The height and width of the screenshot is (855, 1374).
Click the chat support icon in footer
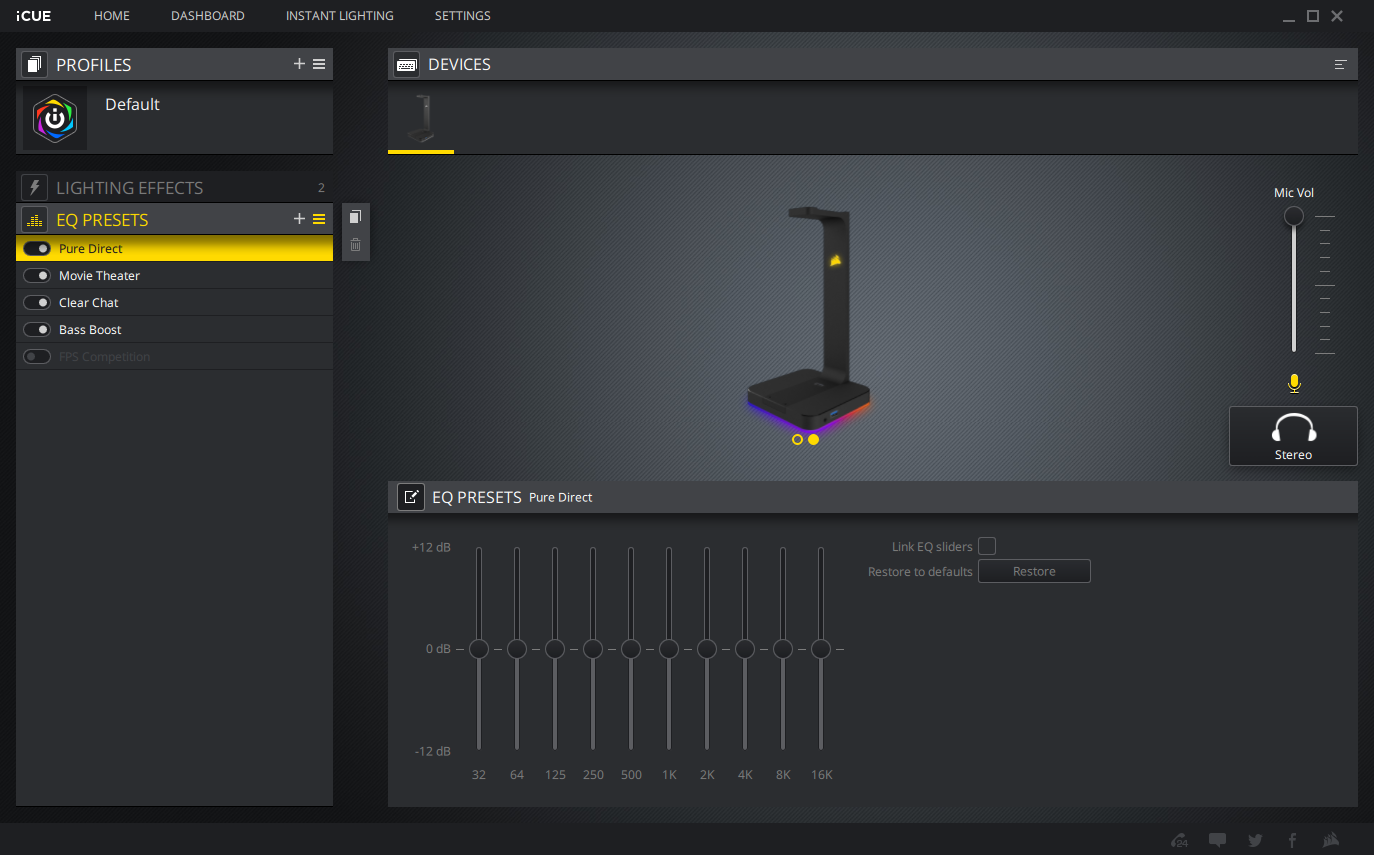[1217, 840]
